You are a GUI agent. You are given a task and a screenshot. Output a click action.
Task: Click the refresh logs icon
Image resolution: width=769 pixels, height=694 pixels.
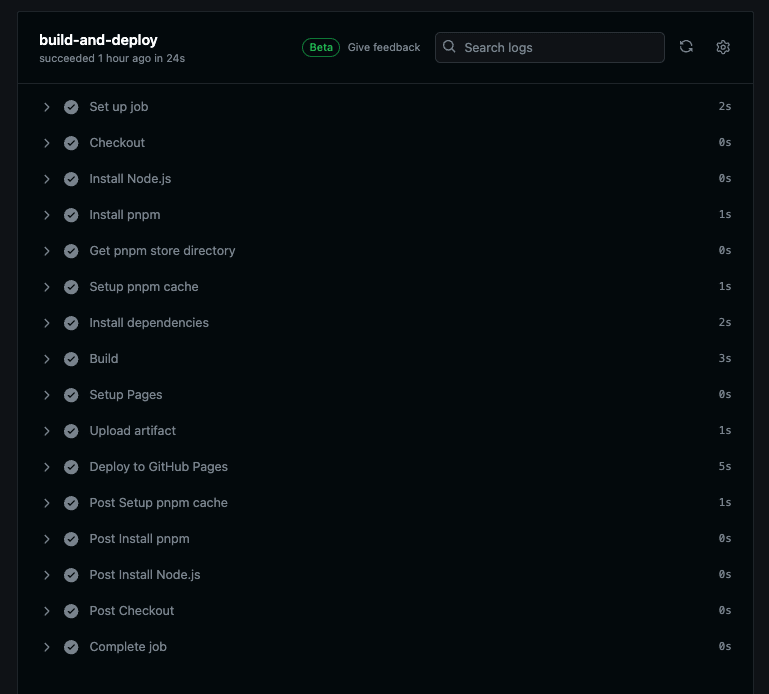coord(686,47)
